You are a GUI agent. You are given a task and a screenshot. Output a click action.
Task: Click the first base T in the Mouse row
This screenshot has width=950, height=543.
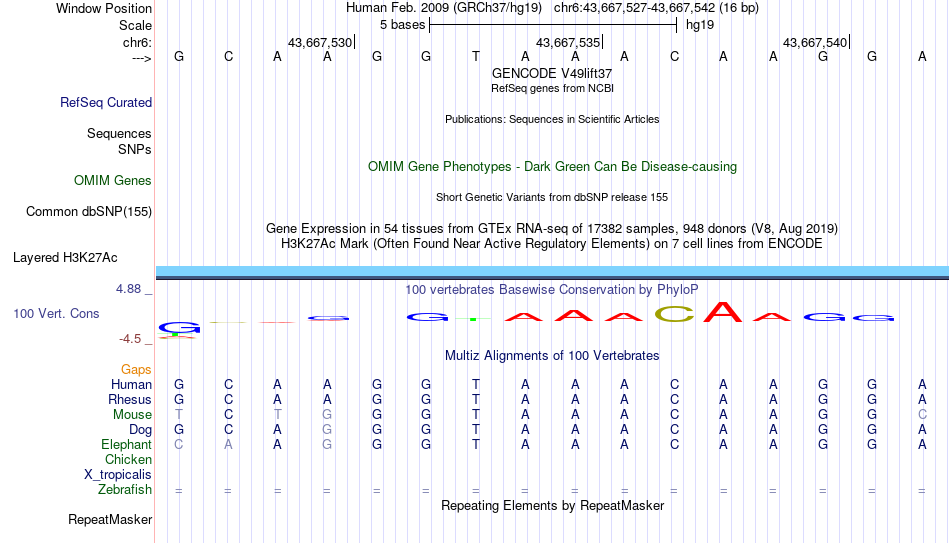[x=178, y=415]
